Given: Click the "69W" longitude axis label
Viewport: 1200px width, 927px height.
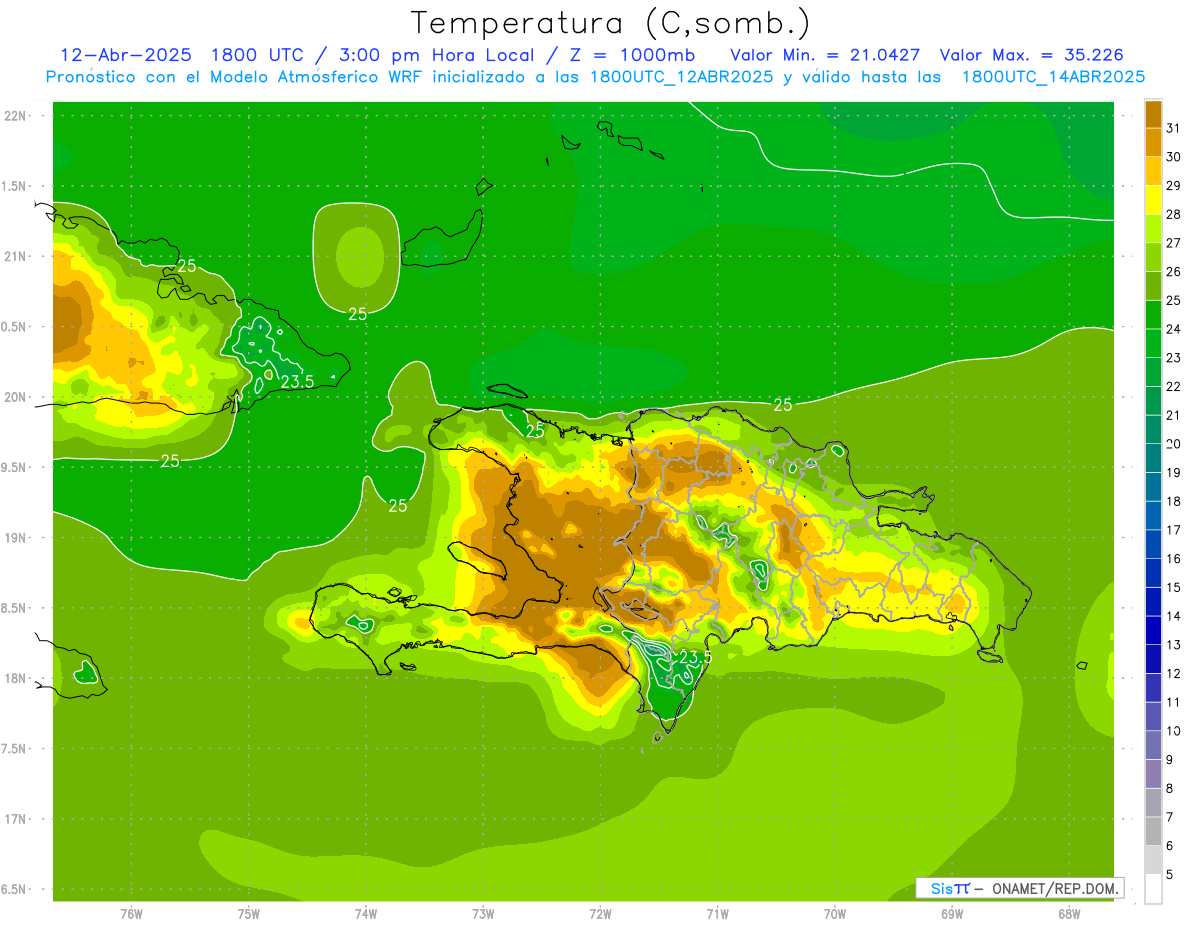Looking at the screenshot, I should pyautogui.click(x=952, y=914).
